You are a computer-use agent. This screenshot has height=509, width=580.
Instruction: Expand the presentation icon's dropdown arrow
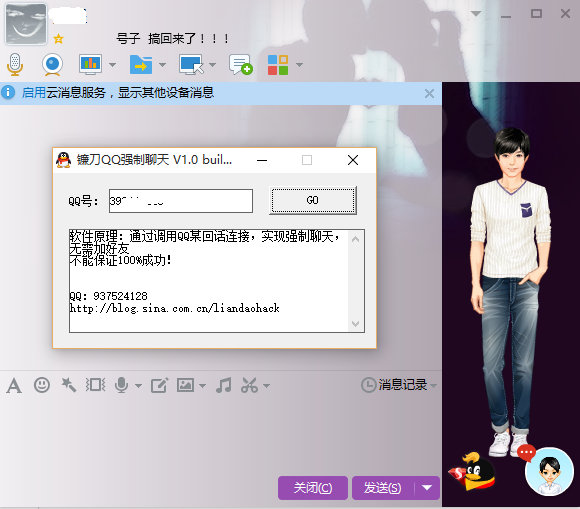[112, 65]
